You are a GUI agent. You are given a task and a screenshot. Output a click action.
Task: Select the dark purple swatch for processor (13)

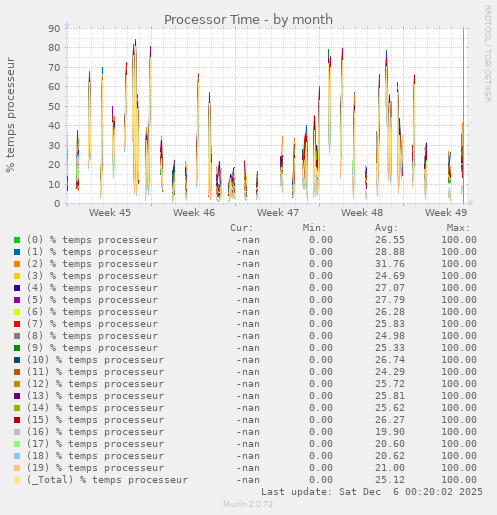17,396
